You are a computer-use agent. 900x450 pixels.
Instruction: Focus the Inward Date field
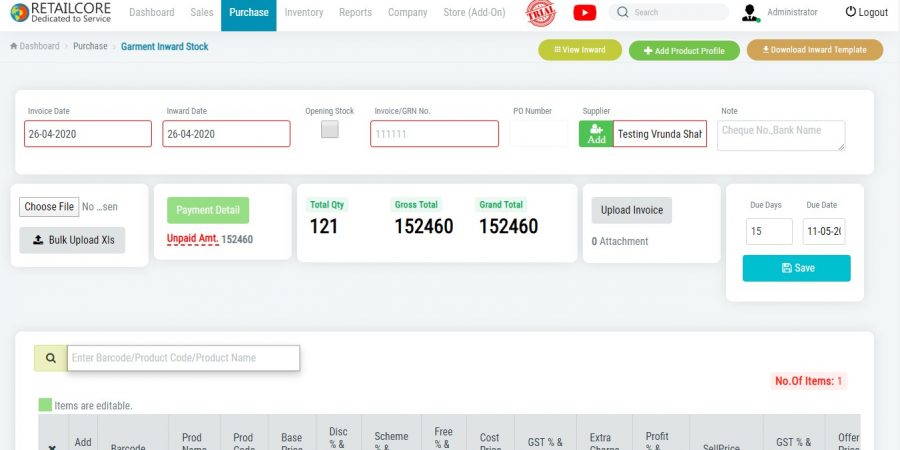(x=226, y=134)
